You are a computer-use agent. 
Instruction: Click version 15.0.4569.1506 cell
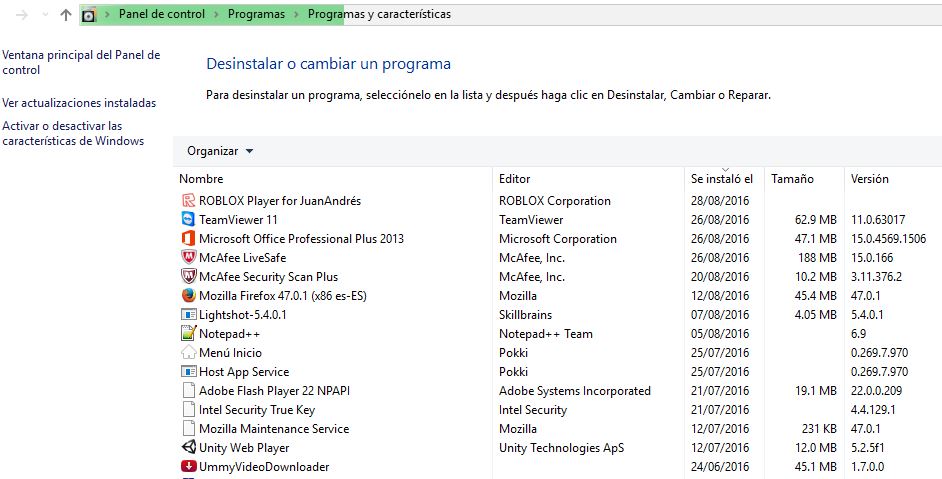pyautogui.click(x=888, y=239)
